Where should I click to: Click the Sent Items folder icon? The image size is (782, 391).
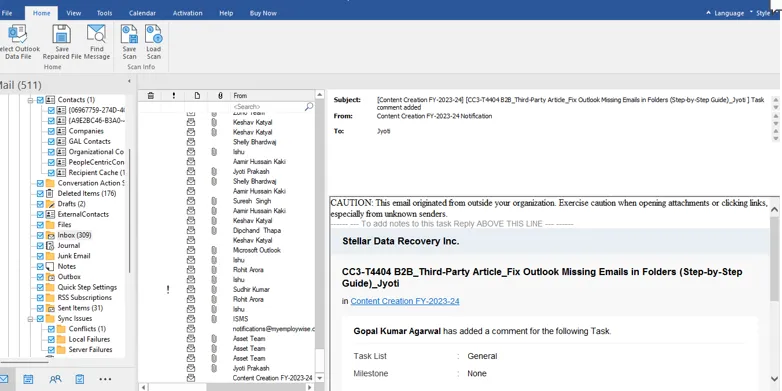[50, 308]
